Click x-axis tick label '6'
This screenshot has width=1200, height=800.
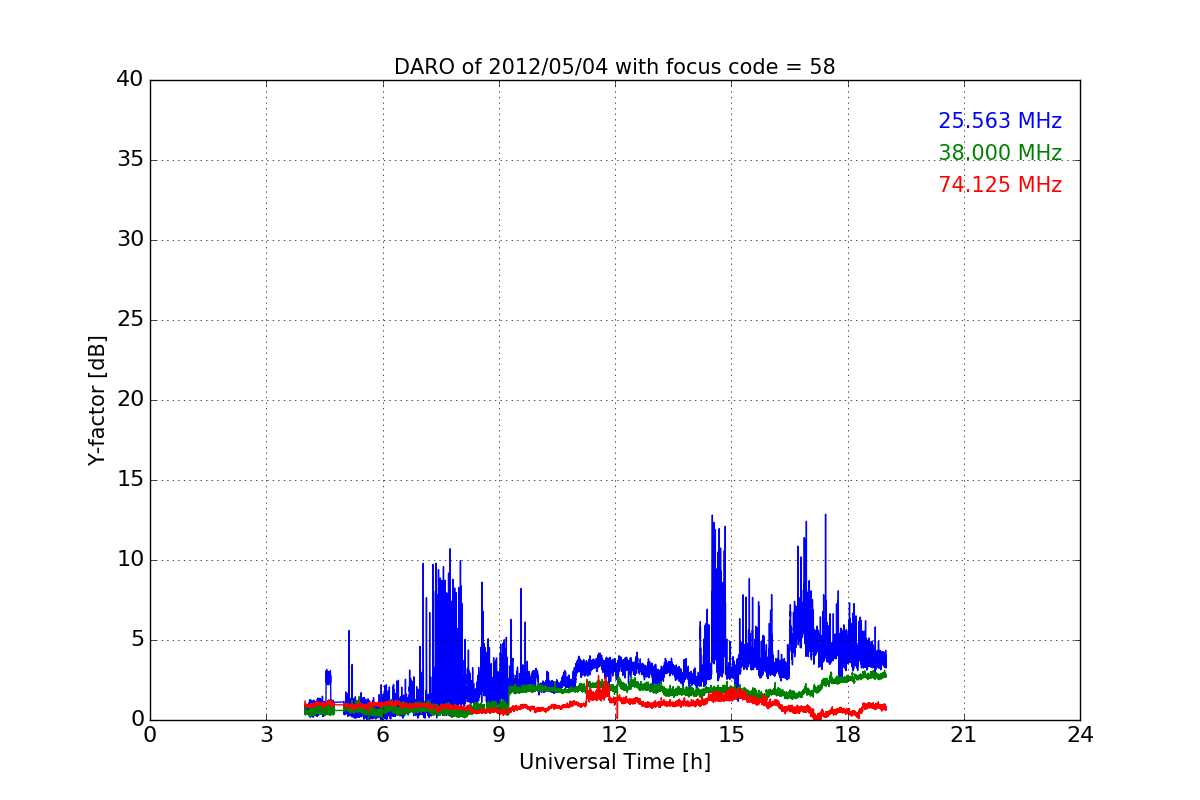coord(383,735)
